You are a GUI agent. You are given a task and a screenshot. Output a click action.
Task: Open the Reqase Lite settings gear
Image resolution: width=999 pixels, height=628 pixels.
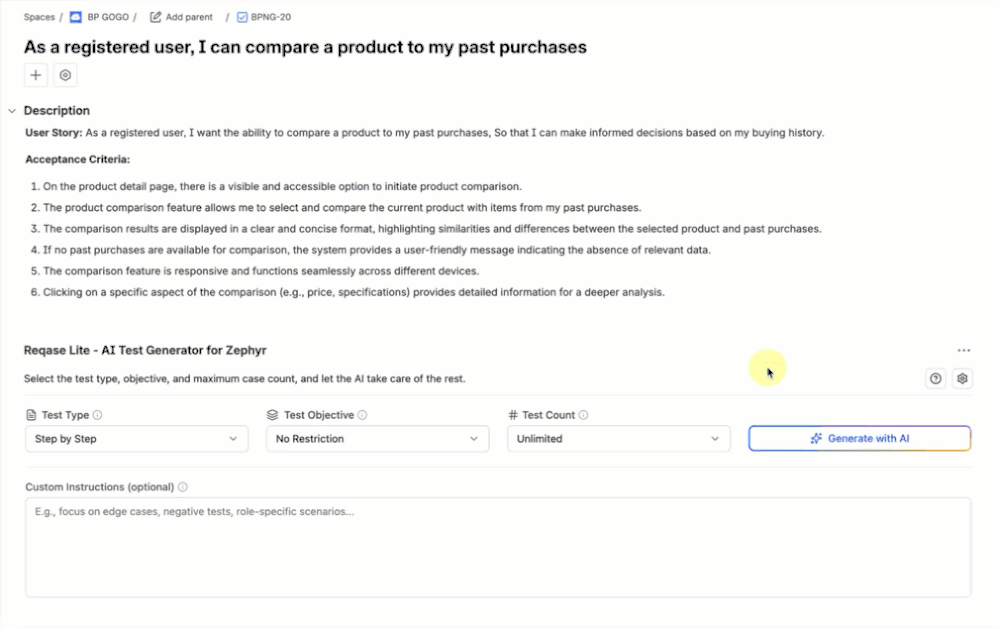pyautogui.click(x=962, y=379)
